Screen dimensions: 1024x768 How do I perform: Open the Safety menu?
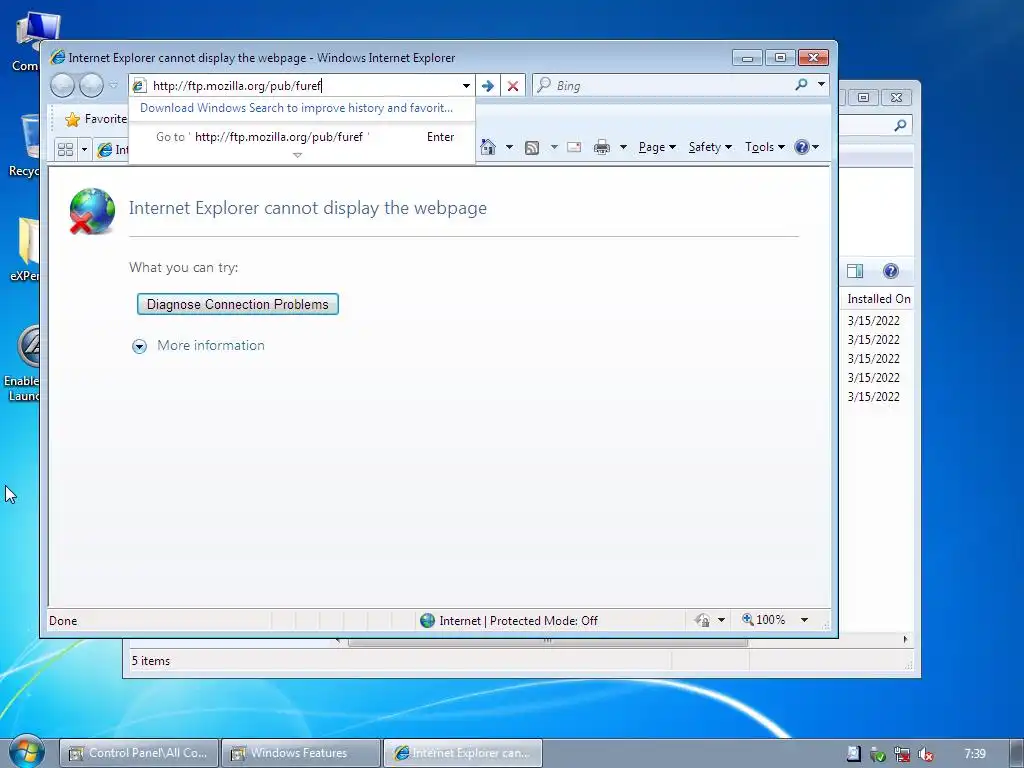click(x=710, y=147)
